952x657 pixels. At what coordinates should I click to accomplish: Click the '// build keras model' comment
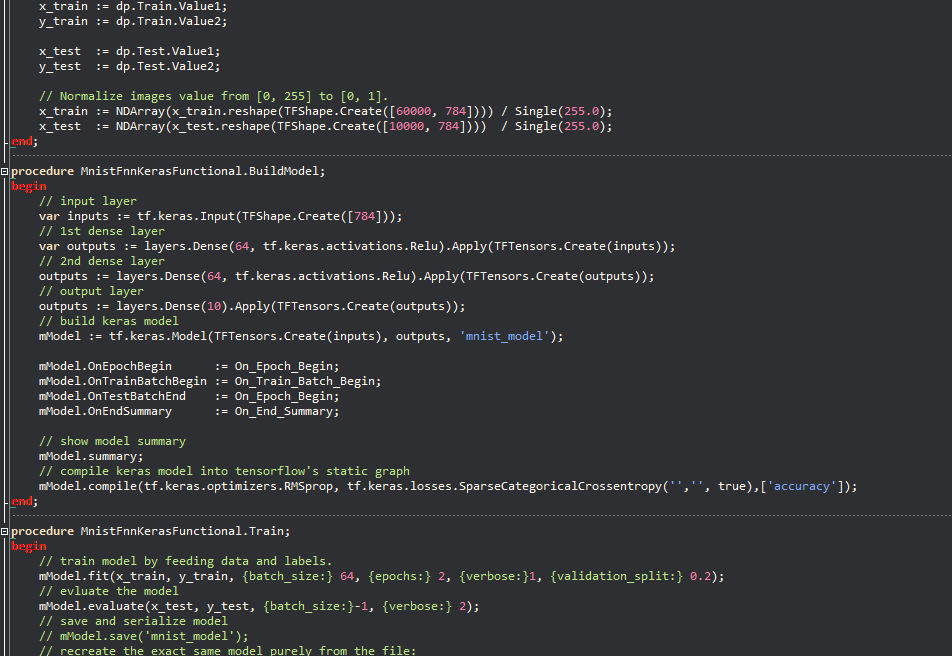pos(109,321)
